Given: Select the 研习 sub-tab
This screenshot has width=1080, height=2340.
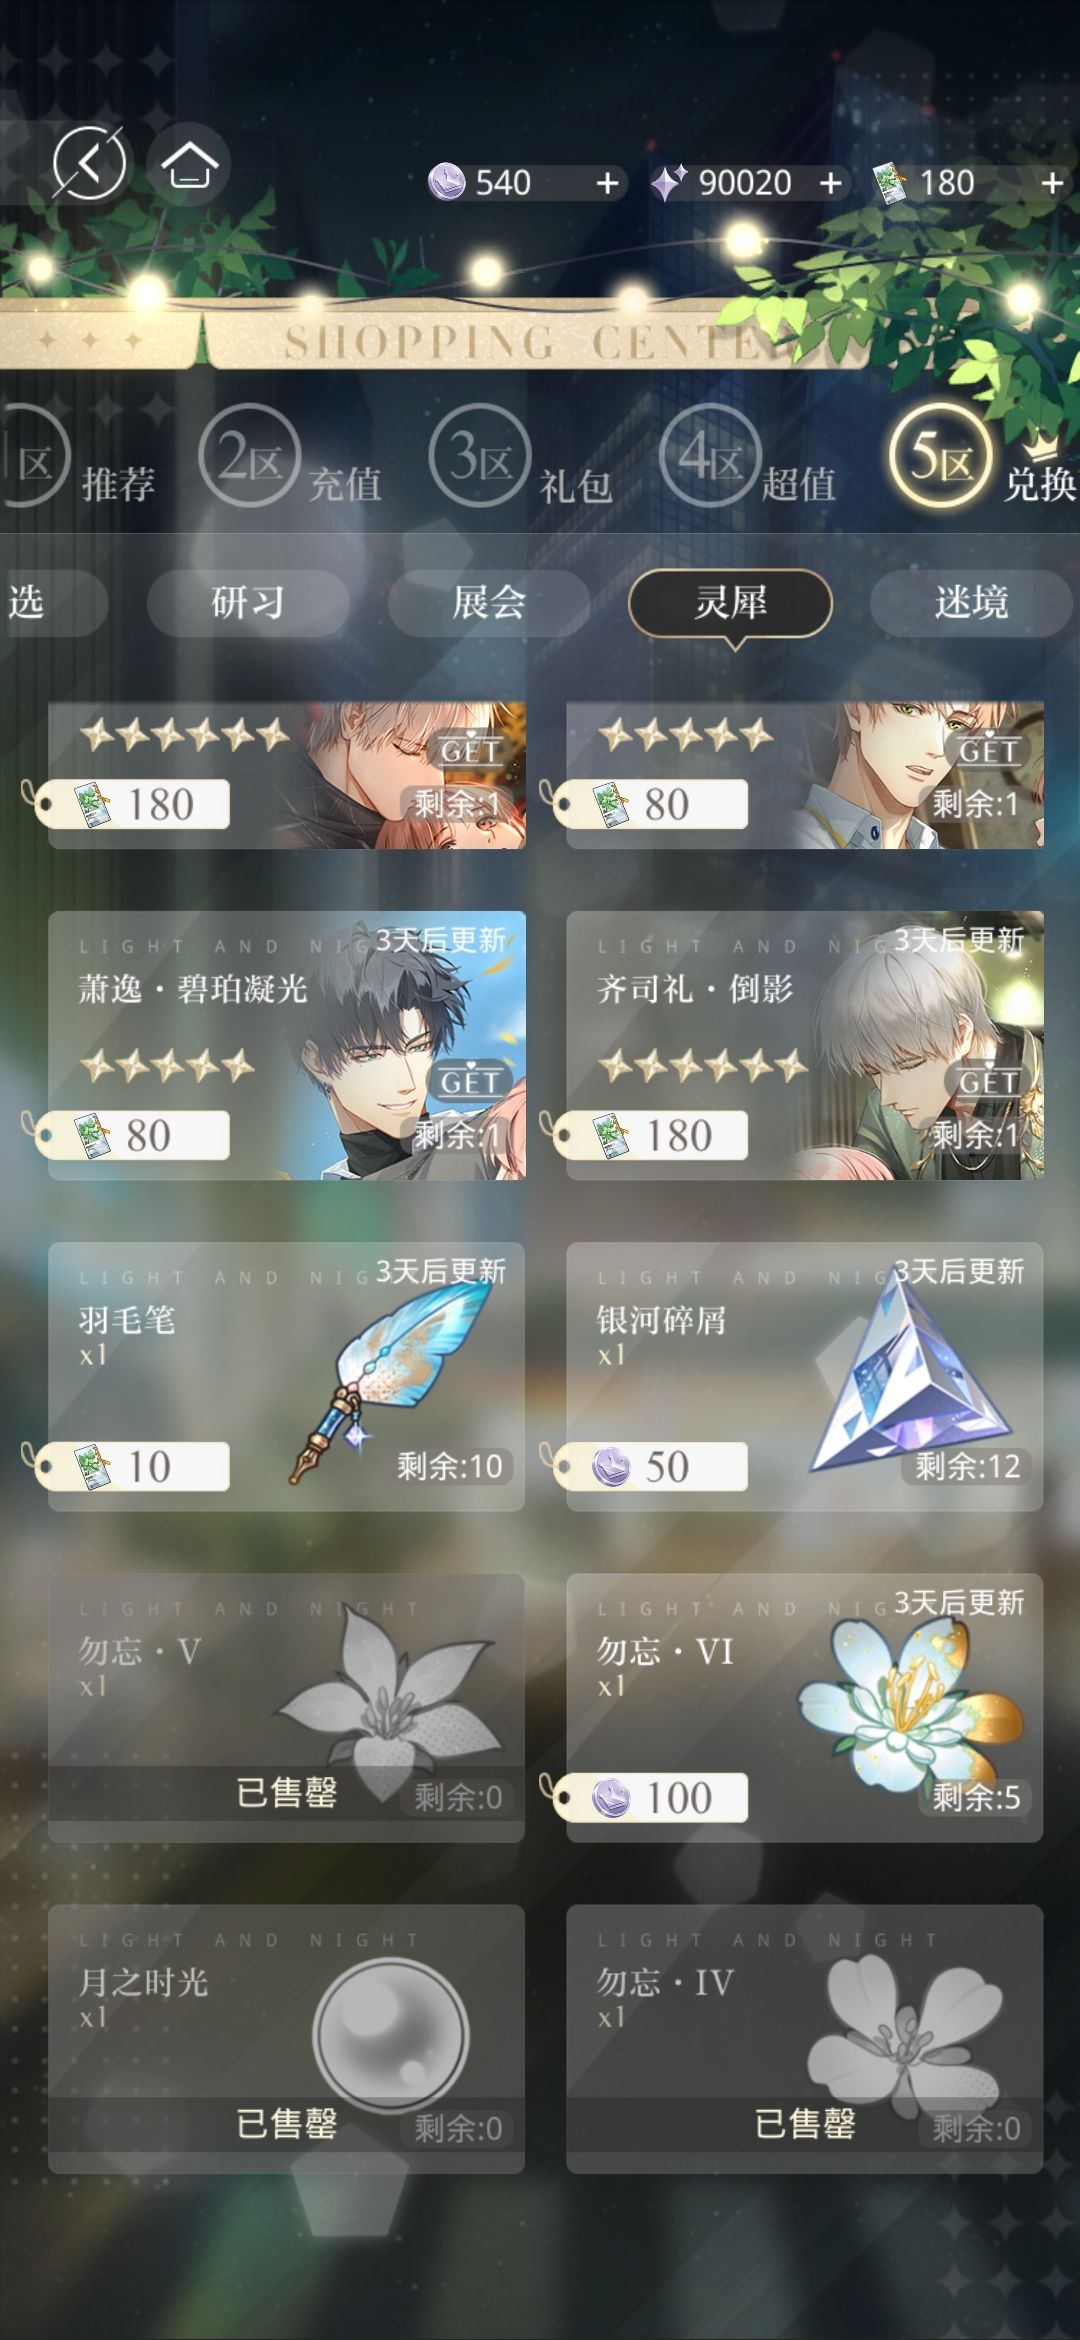Looking at the screenshot, I should click(248, 603).
